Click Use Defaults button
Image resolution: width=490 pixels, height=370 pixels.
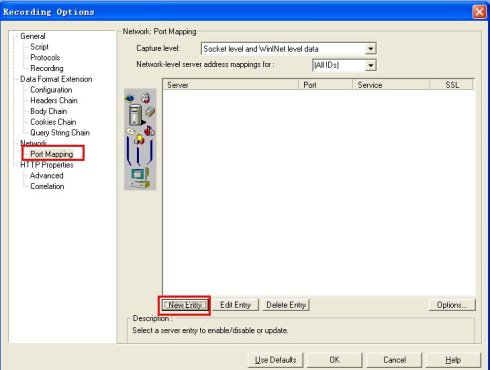point(275,360)
